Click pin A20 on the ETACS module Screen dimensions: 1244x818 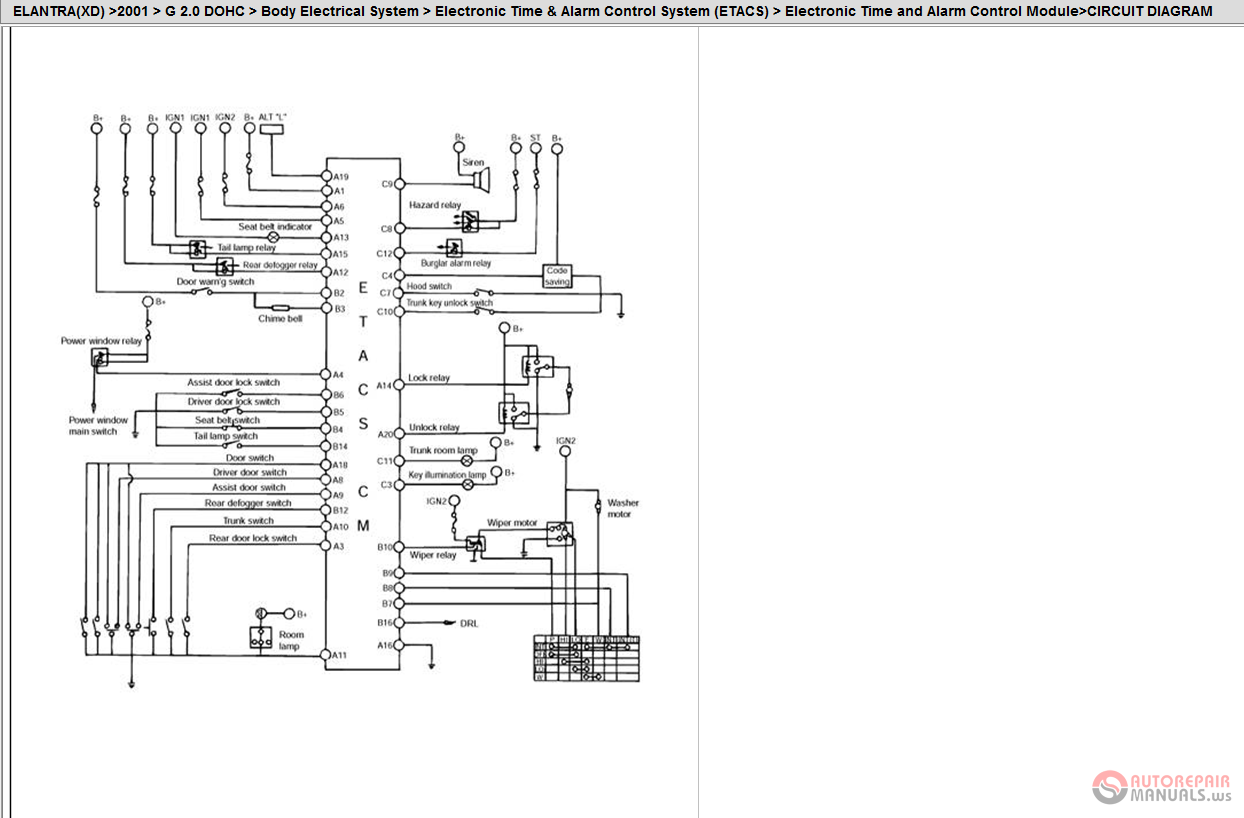399,433
